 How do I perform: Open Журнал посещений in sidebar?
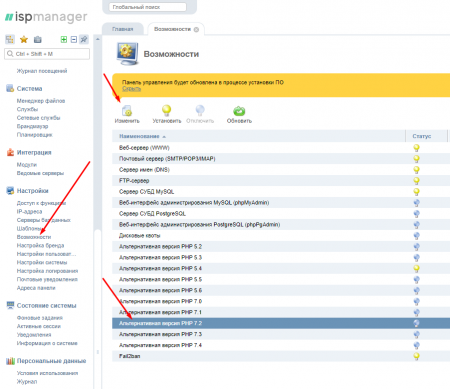[42, 71]
